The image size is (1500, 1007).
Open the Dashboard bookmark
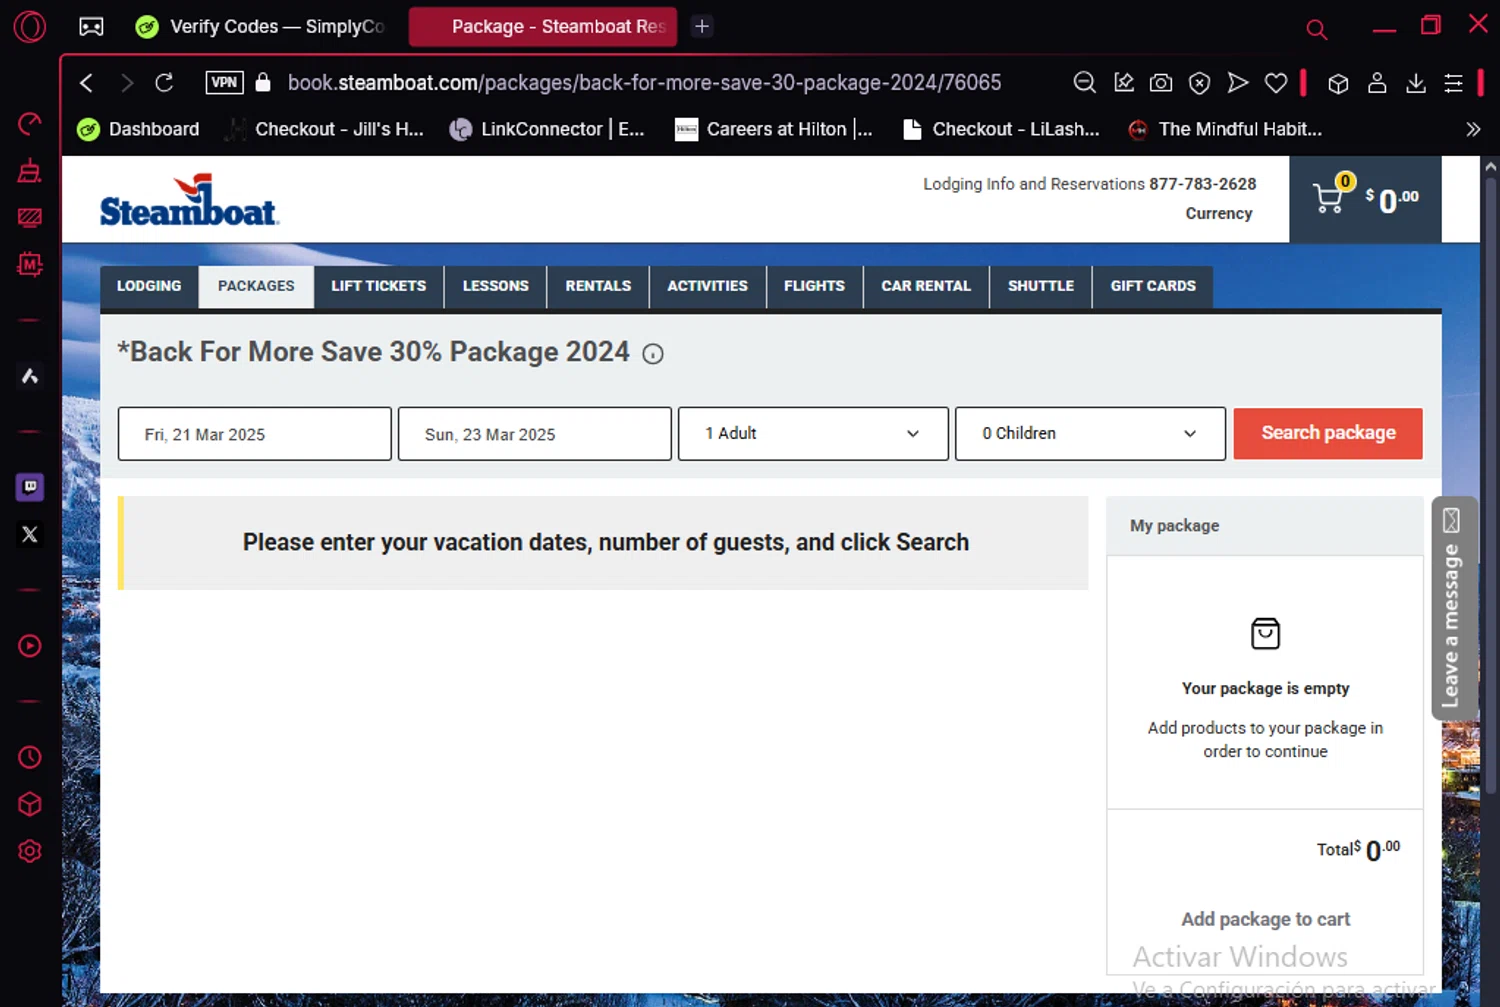(x=138, y=129)
